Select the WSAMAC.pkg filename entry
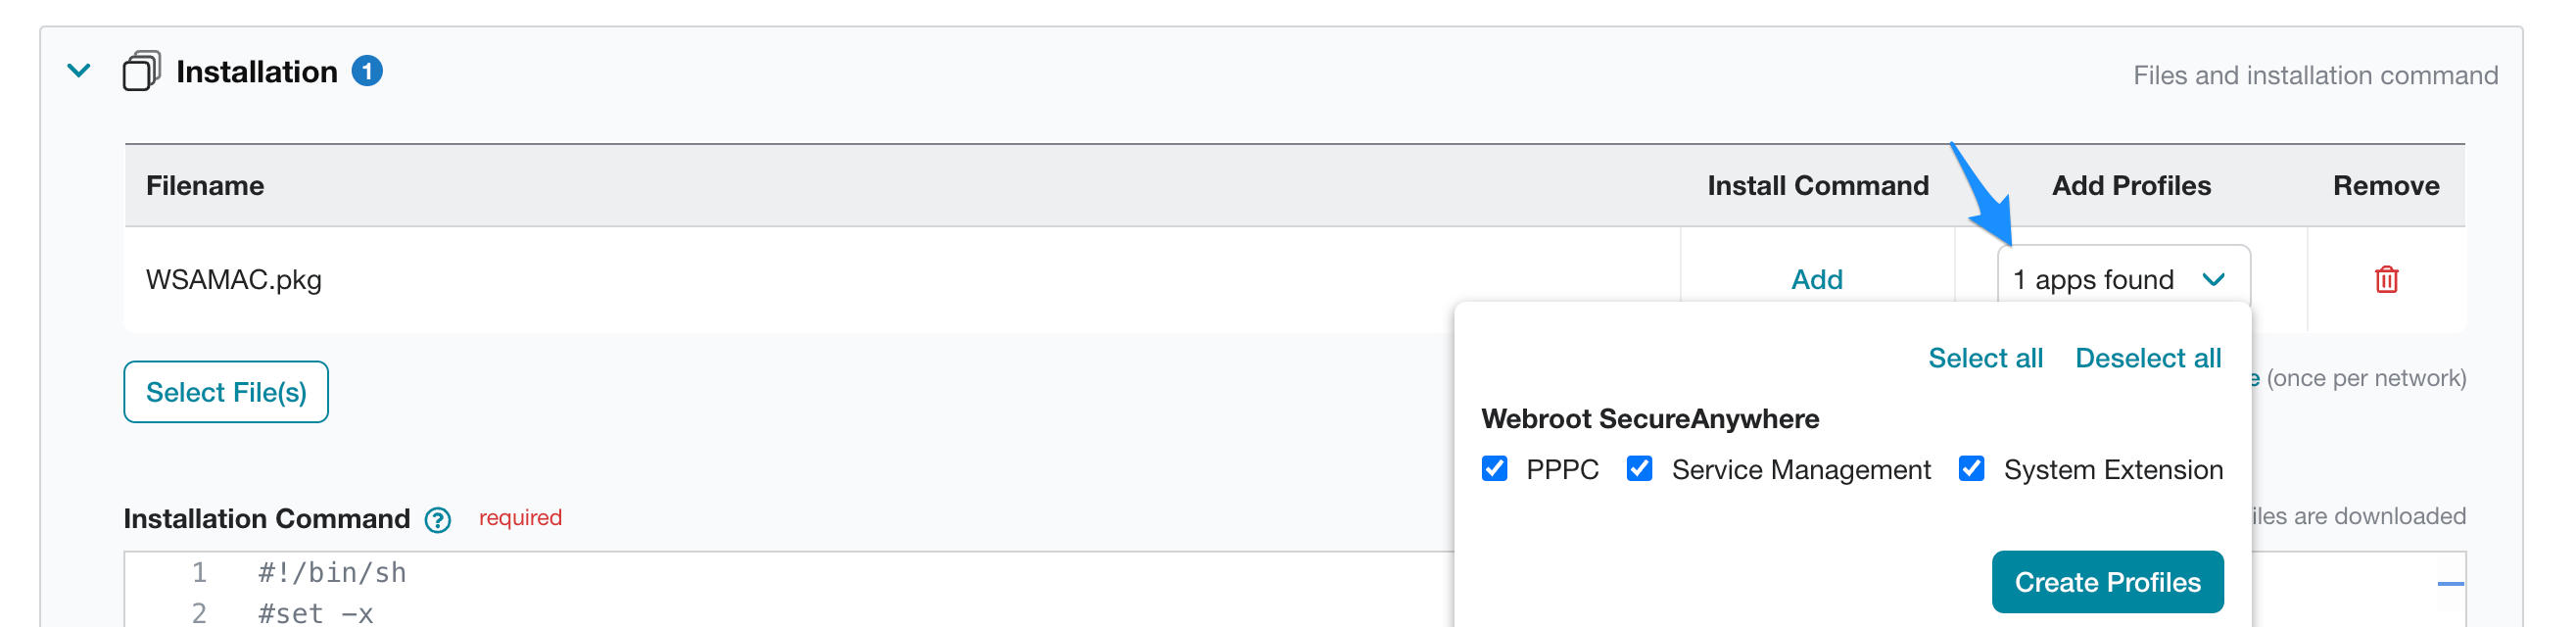 pyautogui.click(x=235, y=280)
